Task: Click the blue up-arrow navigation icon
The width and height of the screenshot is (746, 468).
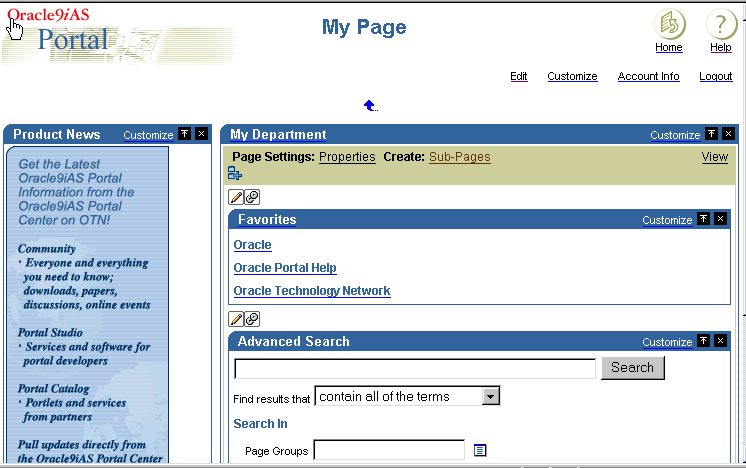Action: coord(370,105)
